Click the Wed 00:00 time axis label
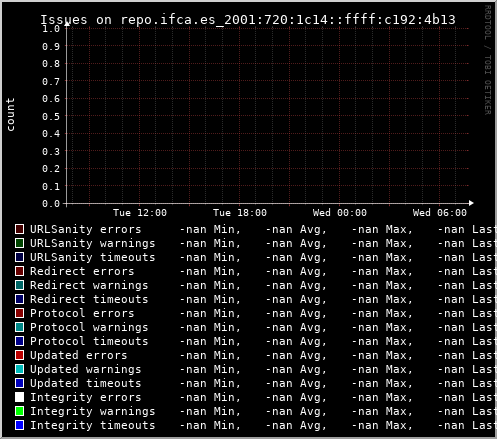Screen dimensions: 497x439 [x=340, y=213]
